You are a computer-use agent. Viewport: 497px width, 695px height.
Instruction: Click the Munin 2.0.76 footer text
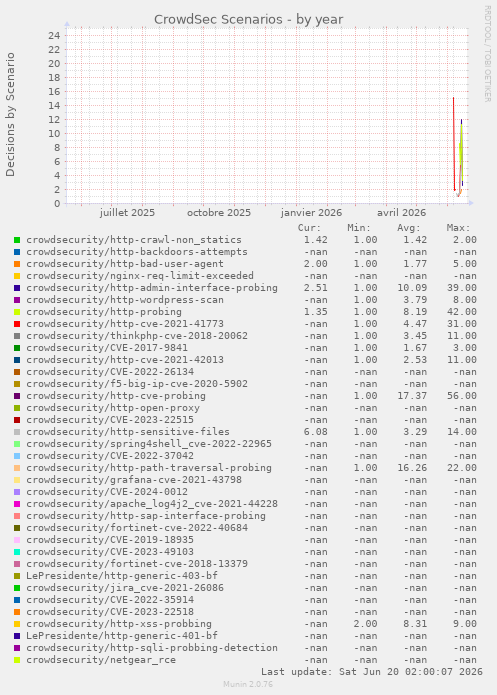[248, 684]
